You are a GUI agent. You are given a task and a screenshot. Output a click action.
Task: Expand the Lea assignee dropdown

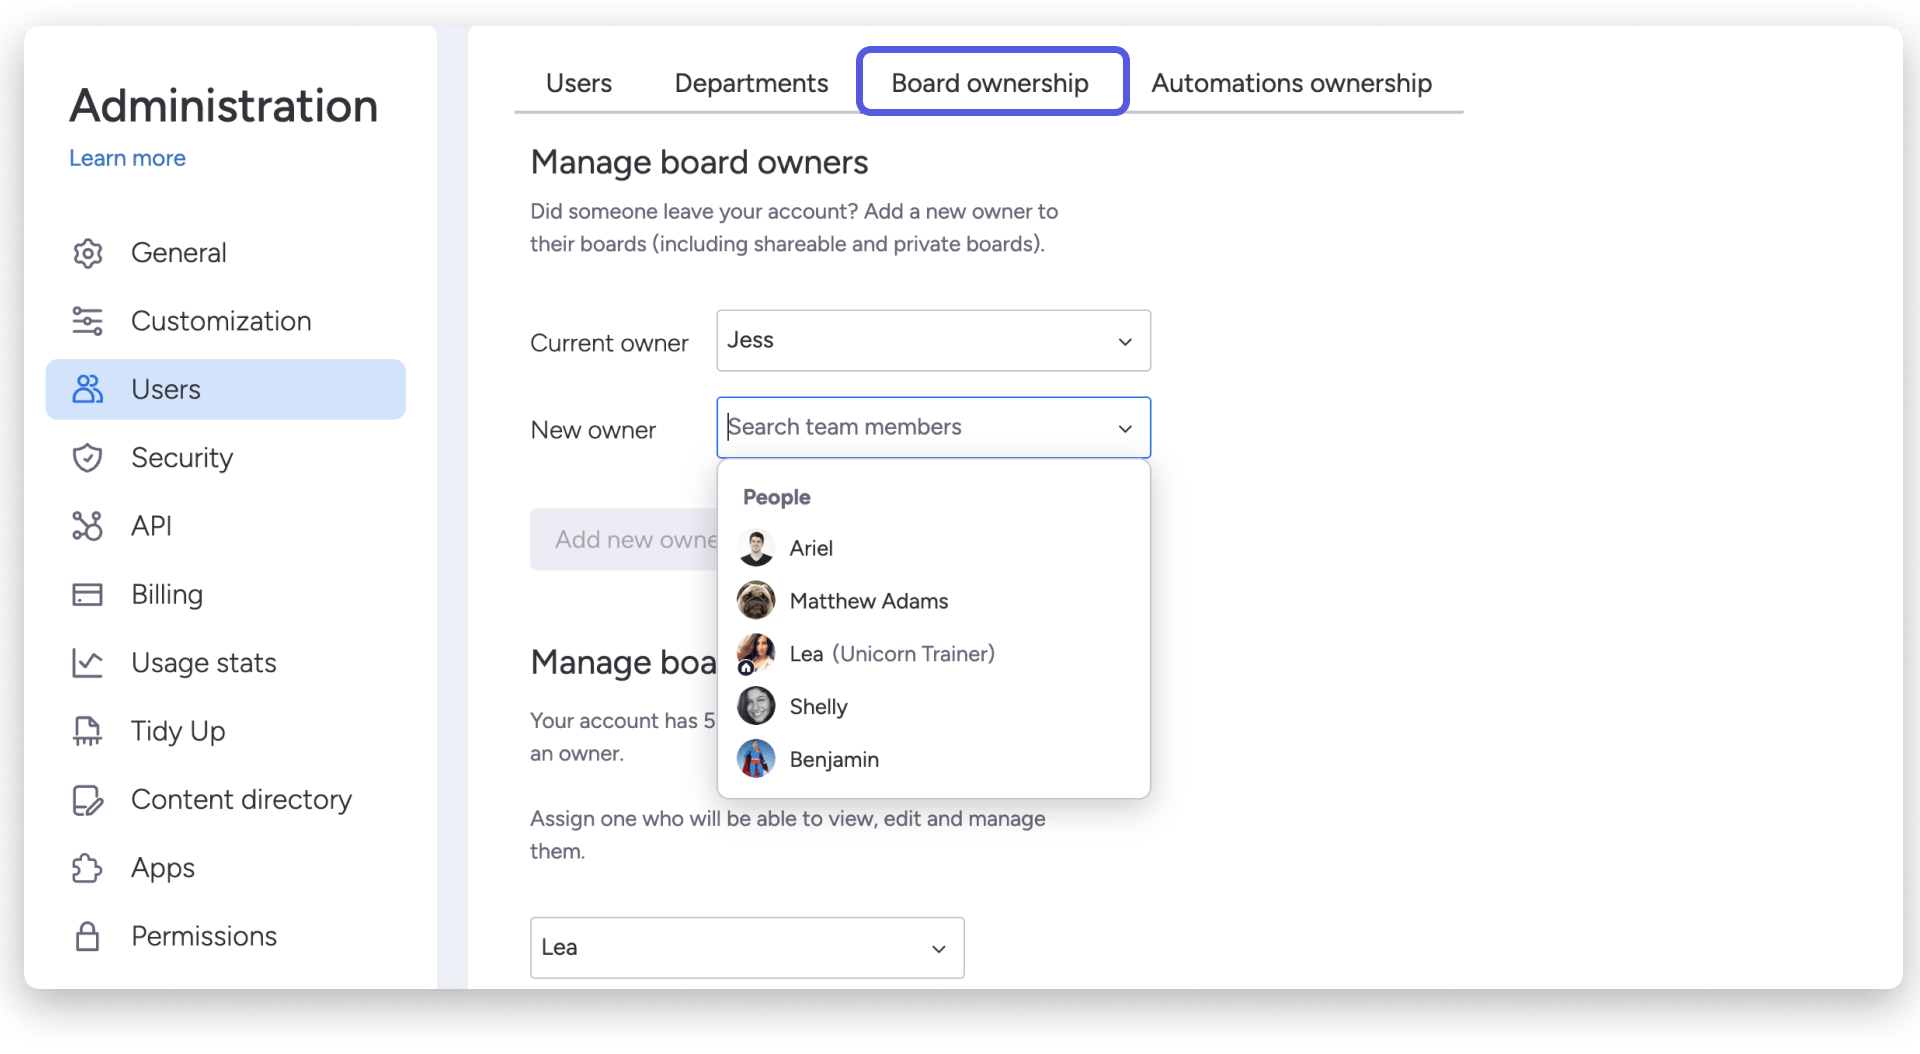pyautogui.click(x=938, y=948)
